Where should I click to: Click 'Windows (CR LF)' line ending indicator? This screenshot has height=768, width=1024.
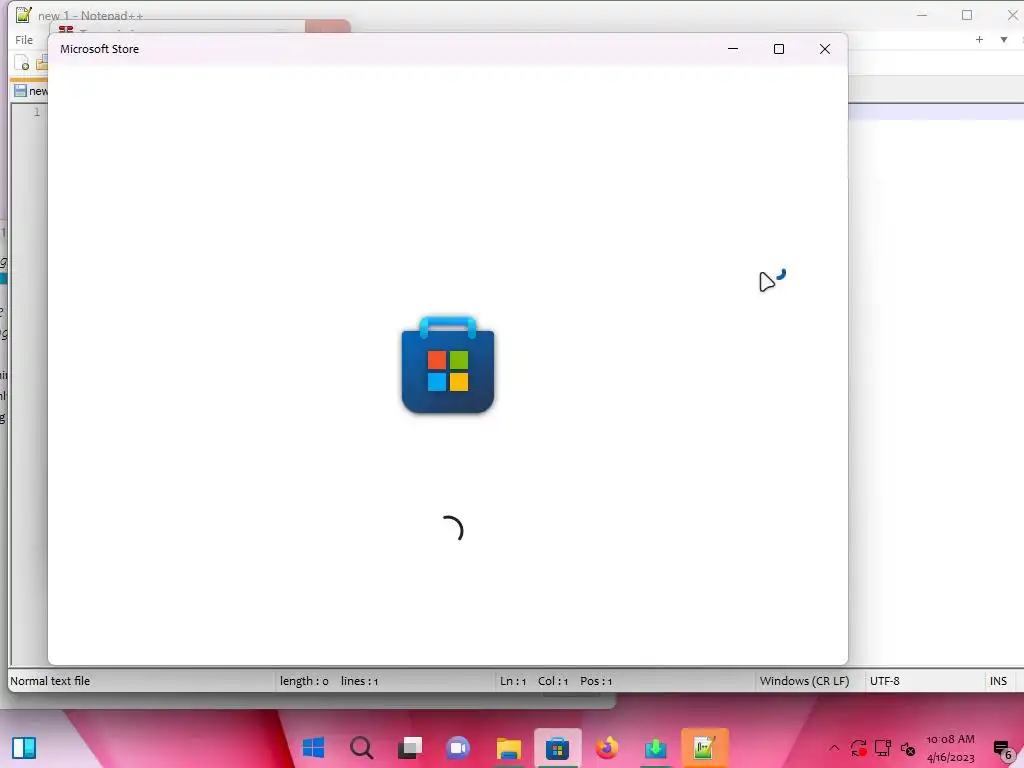click(804, 680)
